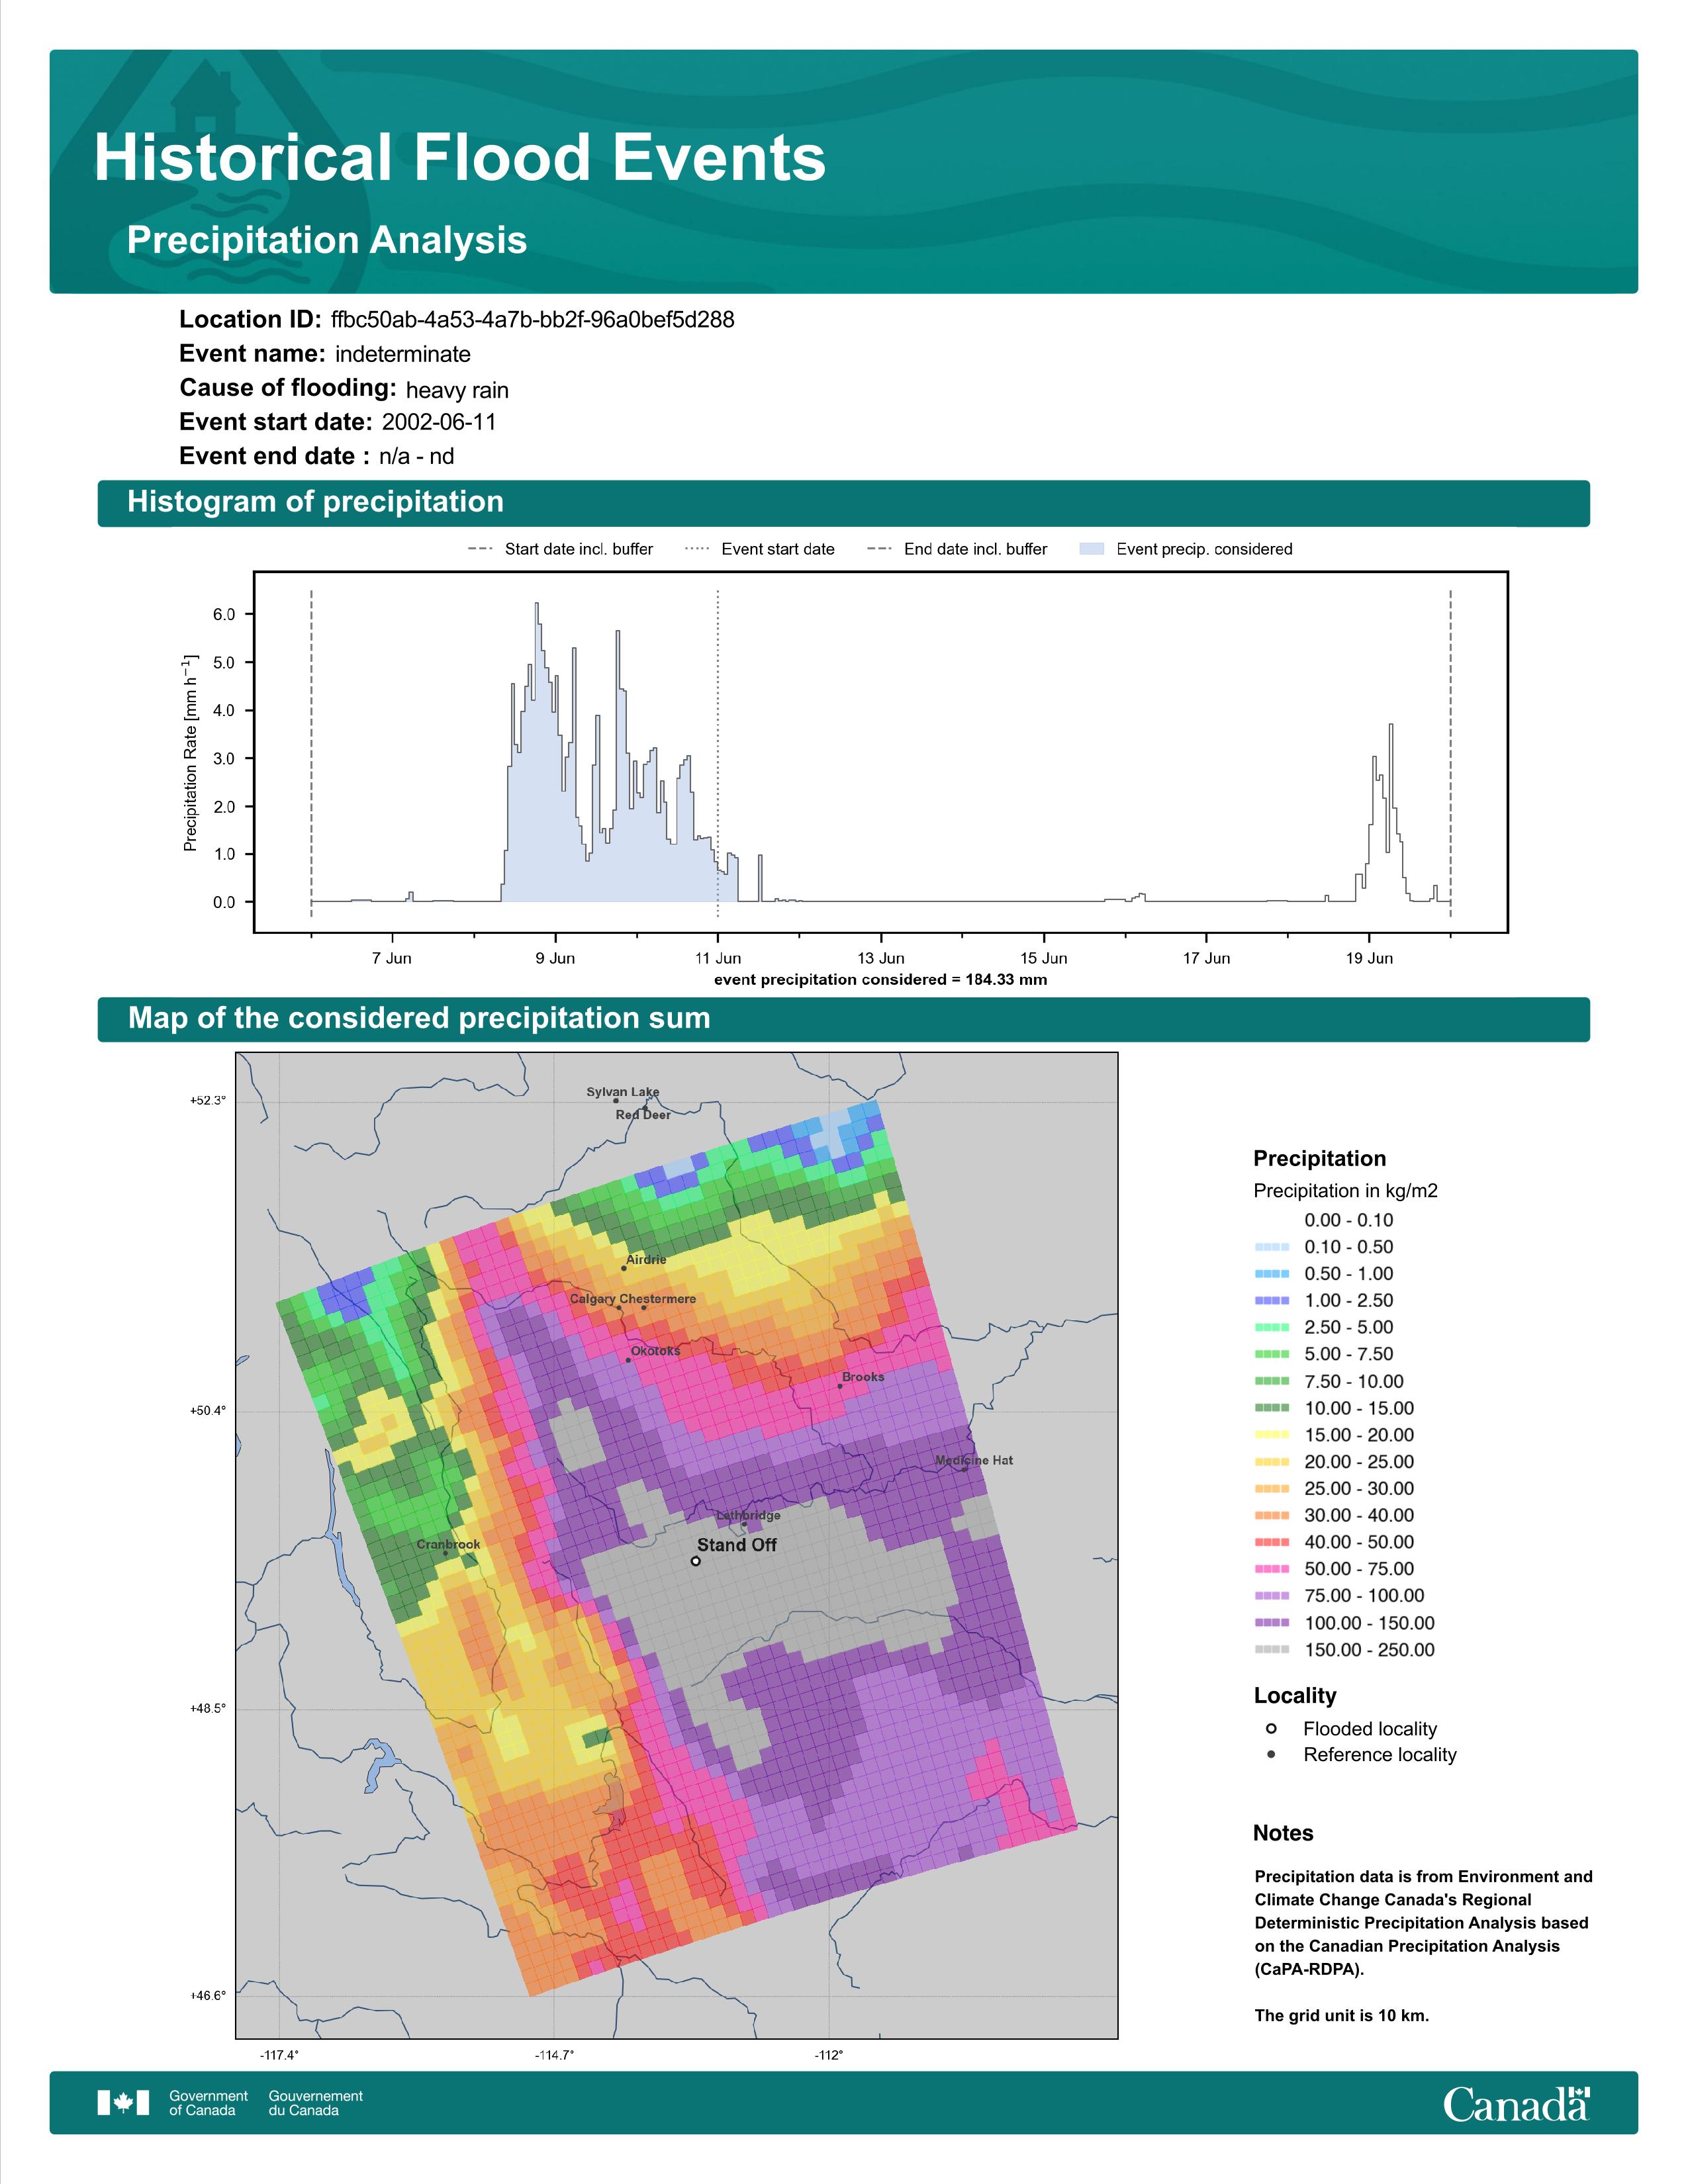Click the 6.0 y-axis tick label

point(224,614)
